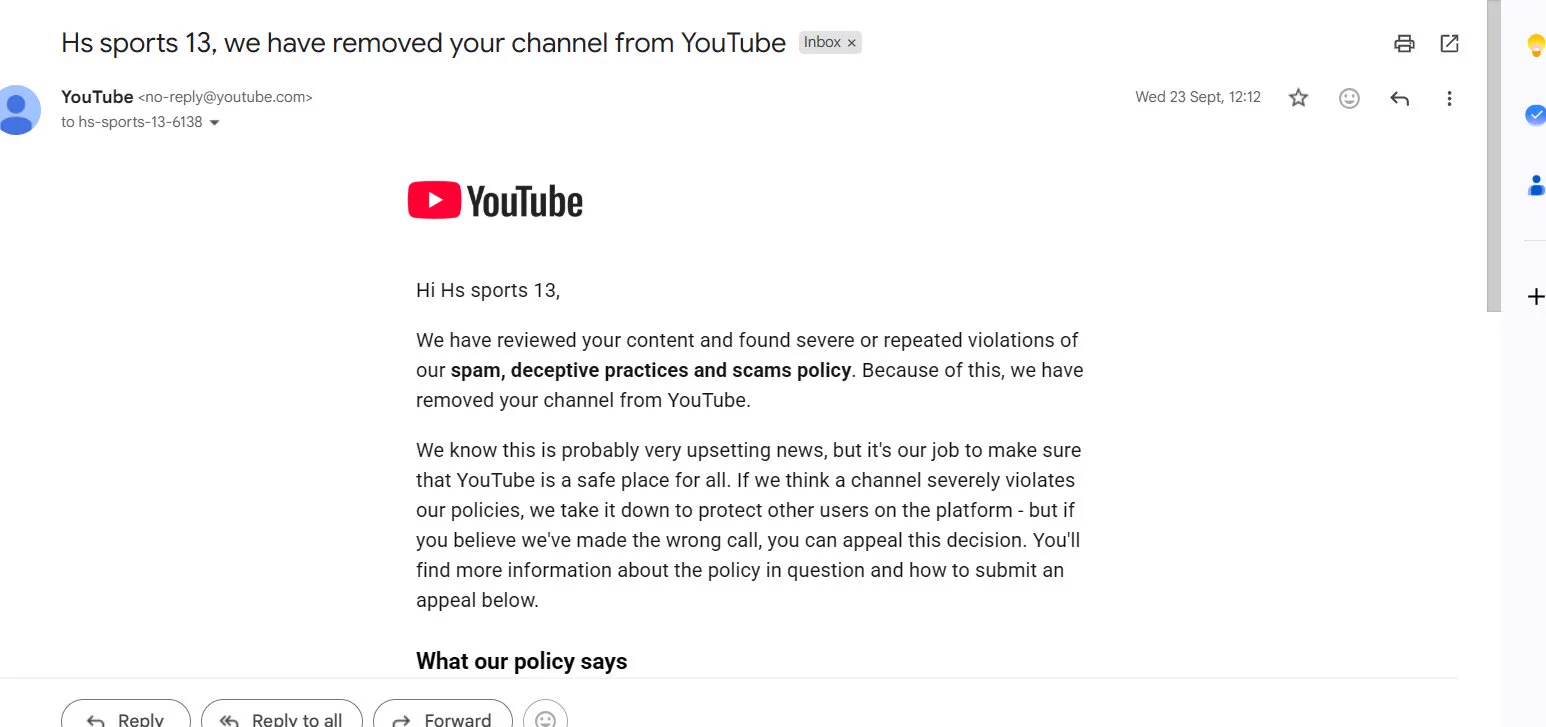Viewport: 1546px width, 727px height.
Task: Get add-ons with the plus icon
Action: click(1535, 296)
